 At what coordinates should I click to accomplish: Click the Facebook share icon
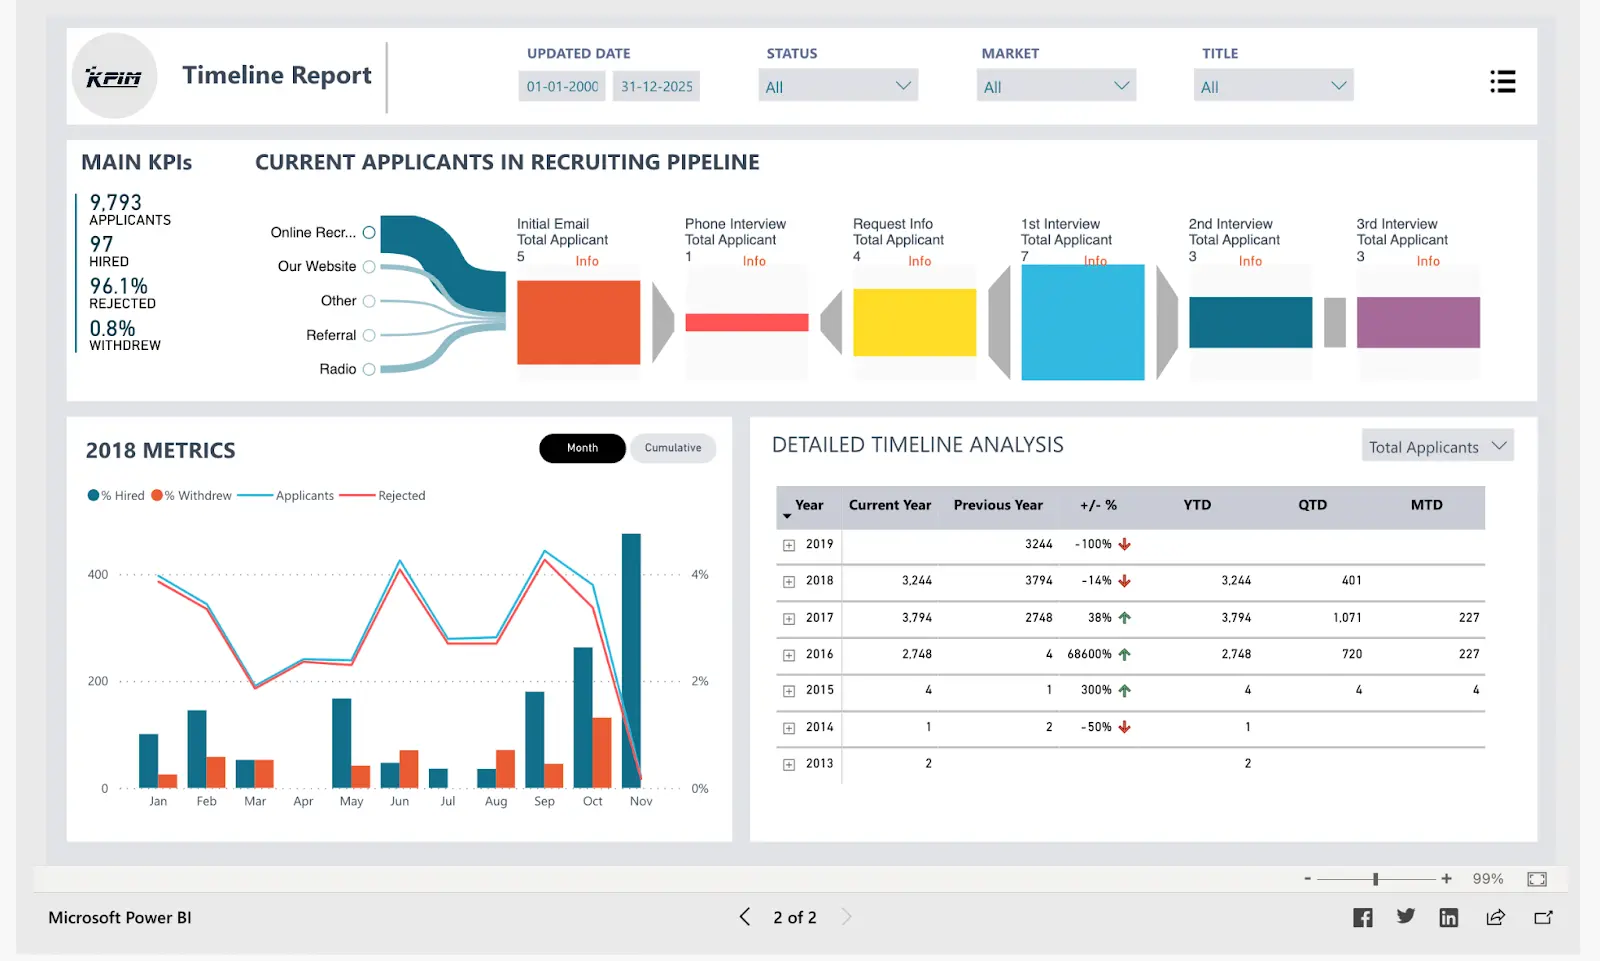click(1362, 917)
